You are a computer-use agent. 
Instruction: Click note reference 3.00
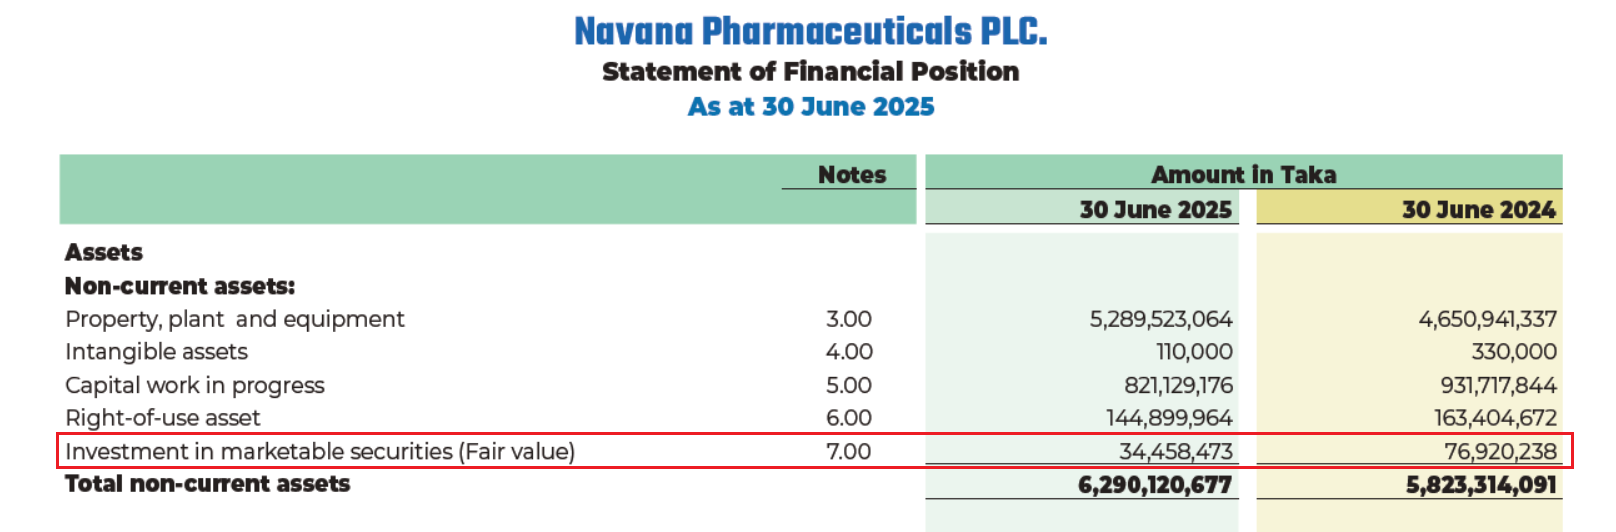pos(848,319)
